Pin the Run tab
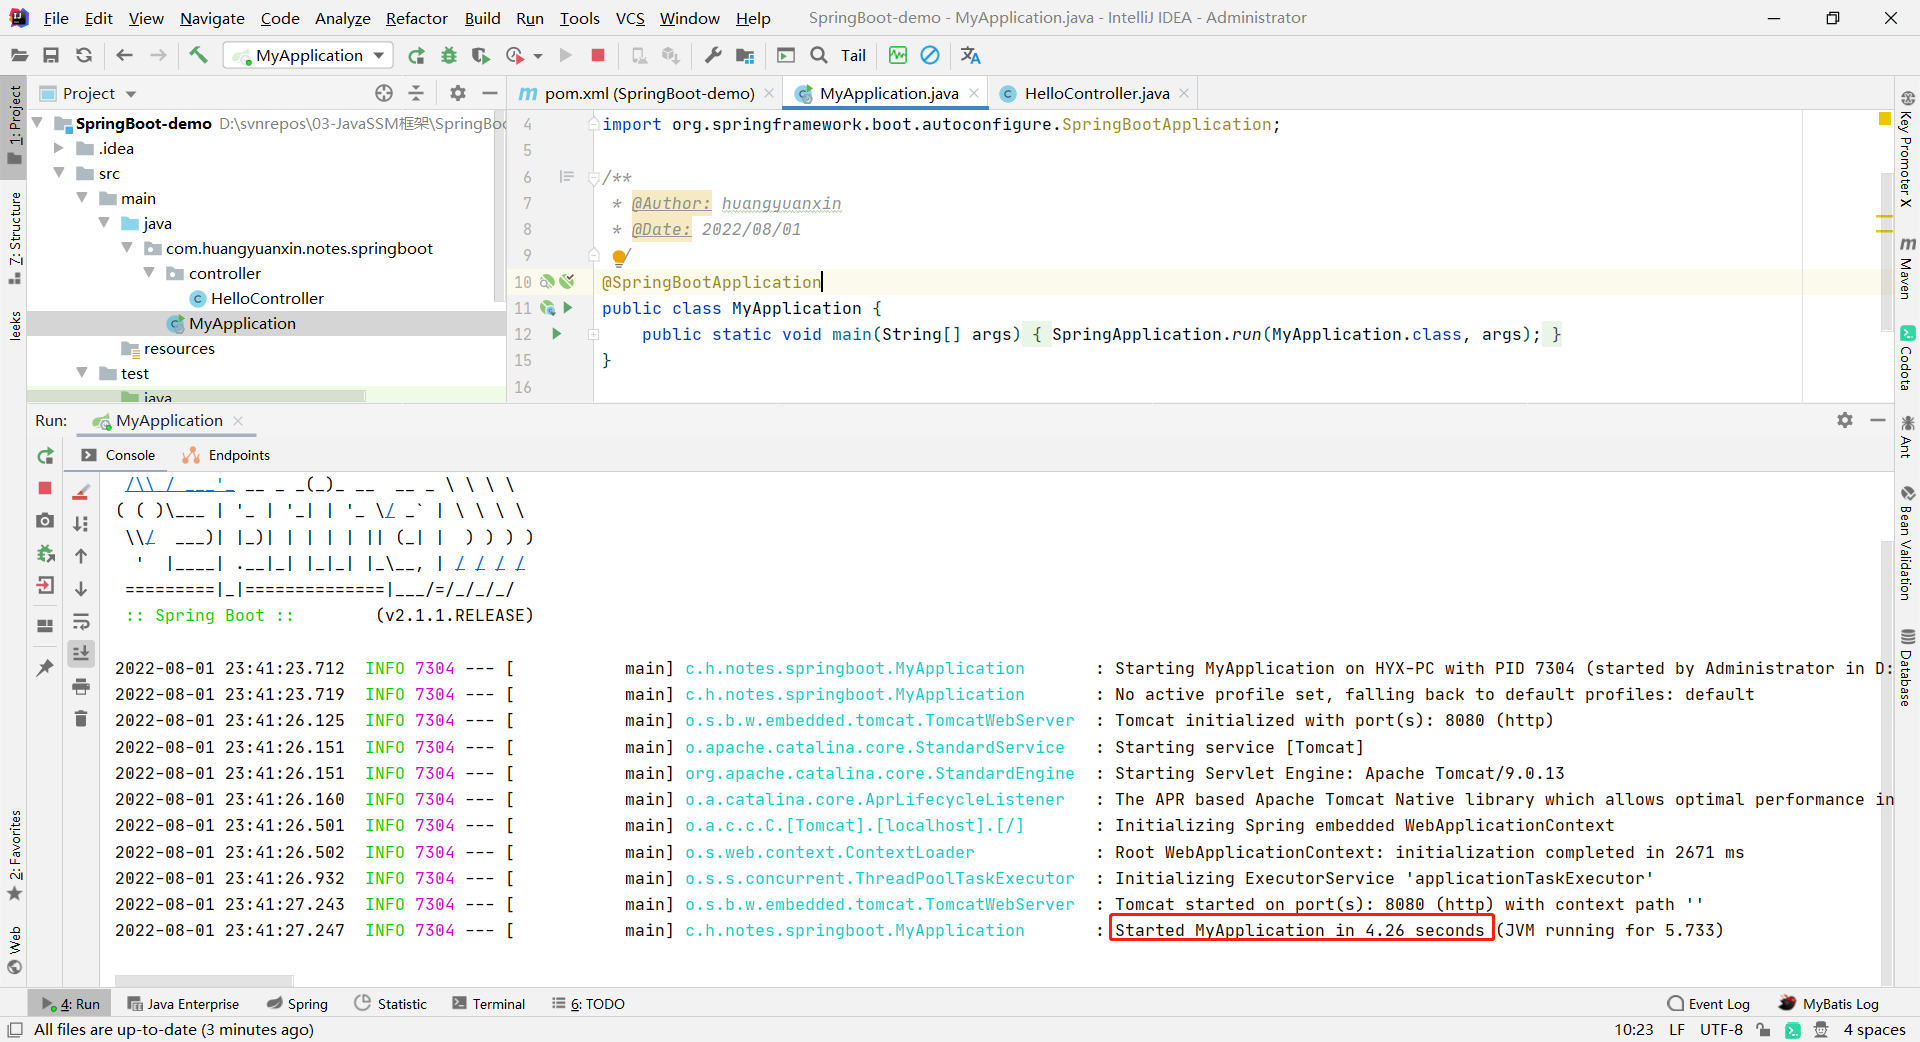The height and width of the screenshot is (1042, 1920). 45,667
